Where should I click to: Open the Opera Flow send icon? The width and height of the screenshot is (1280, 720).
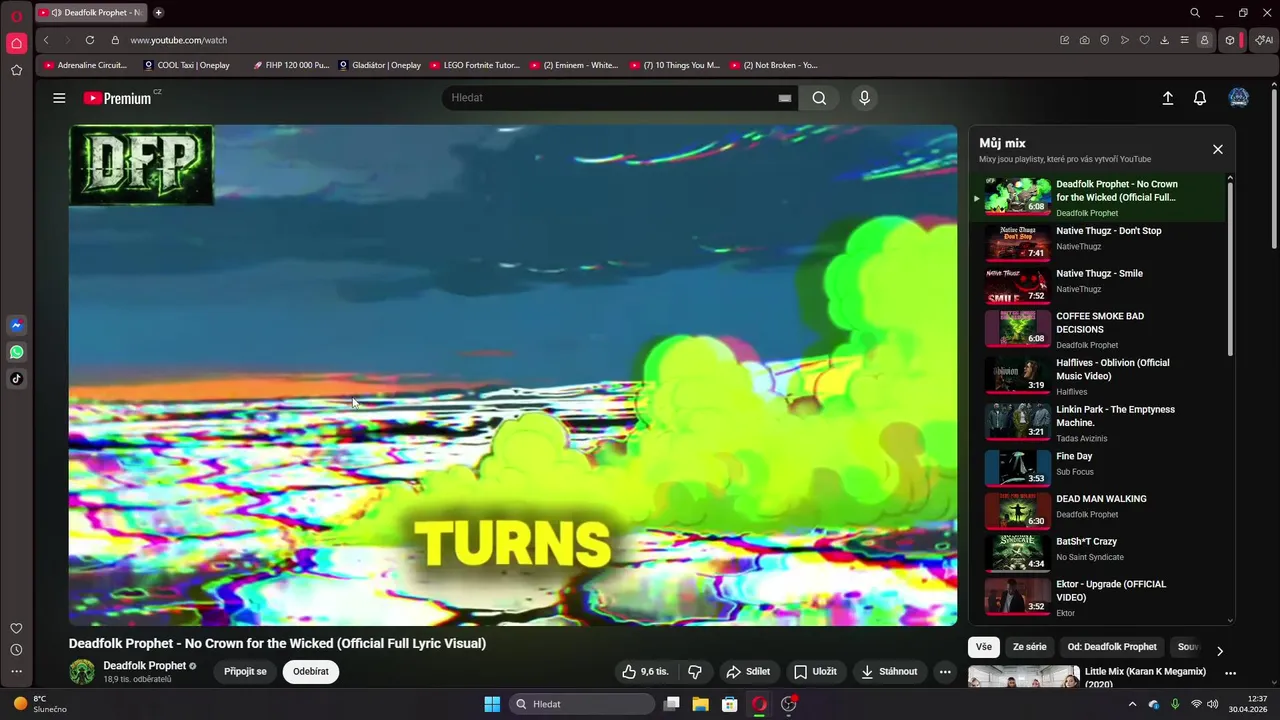click(x=1125, y=40)
